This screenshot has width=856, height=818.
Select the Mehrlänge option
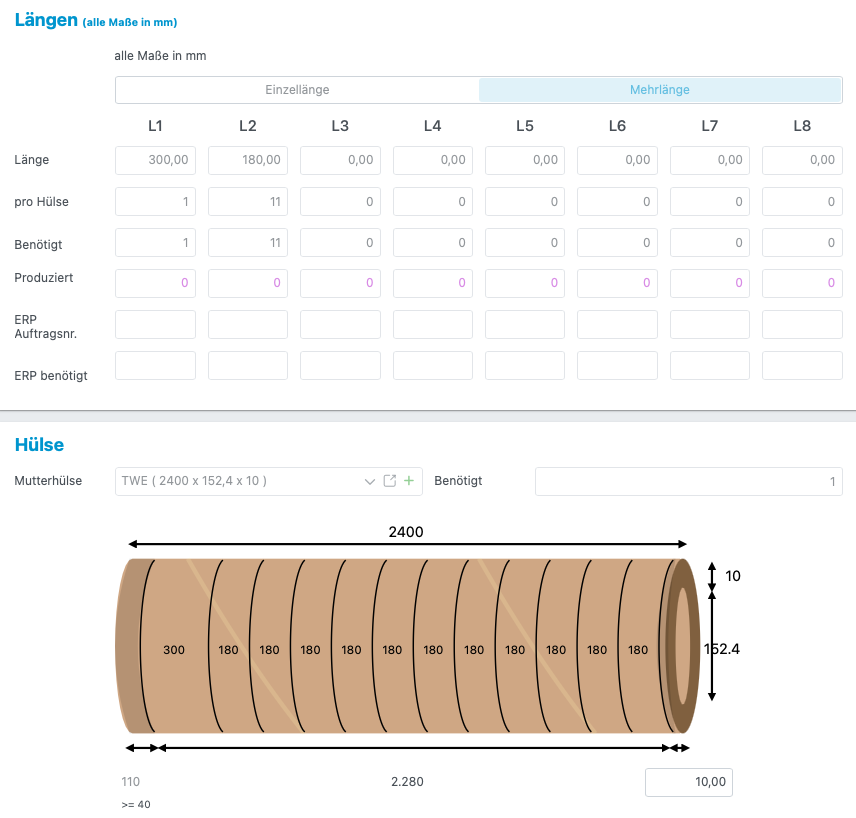660,90
